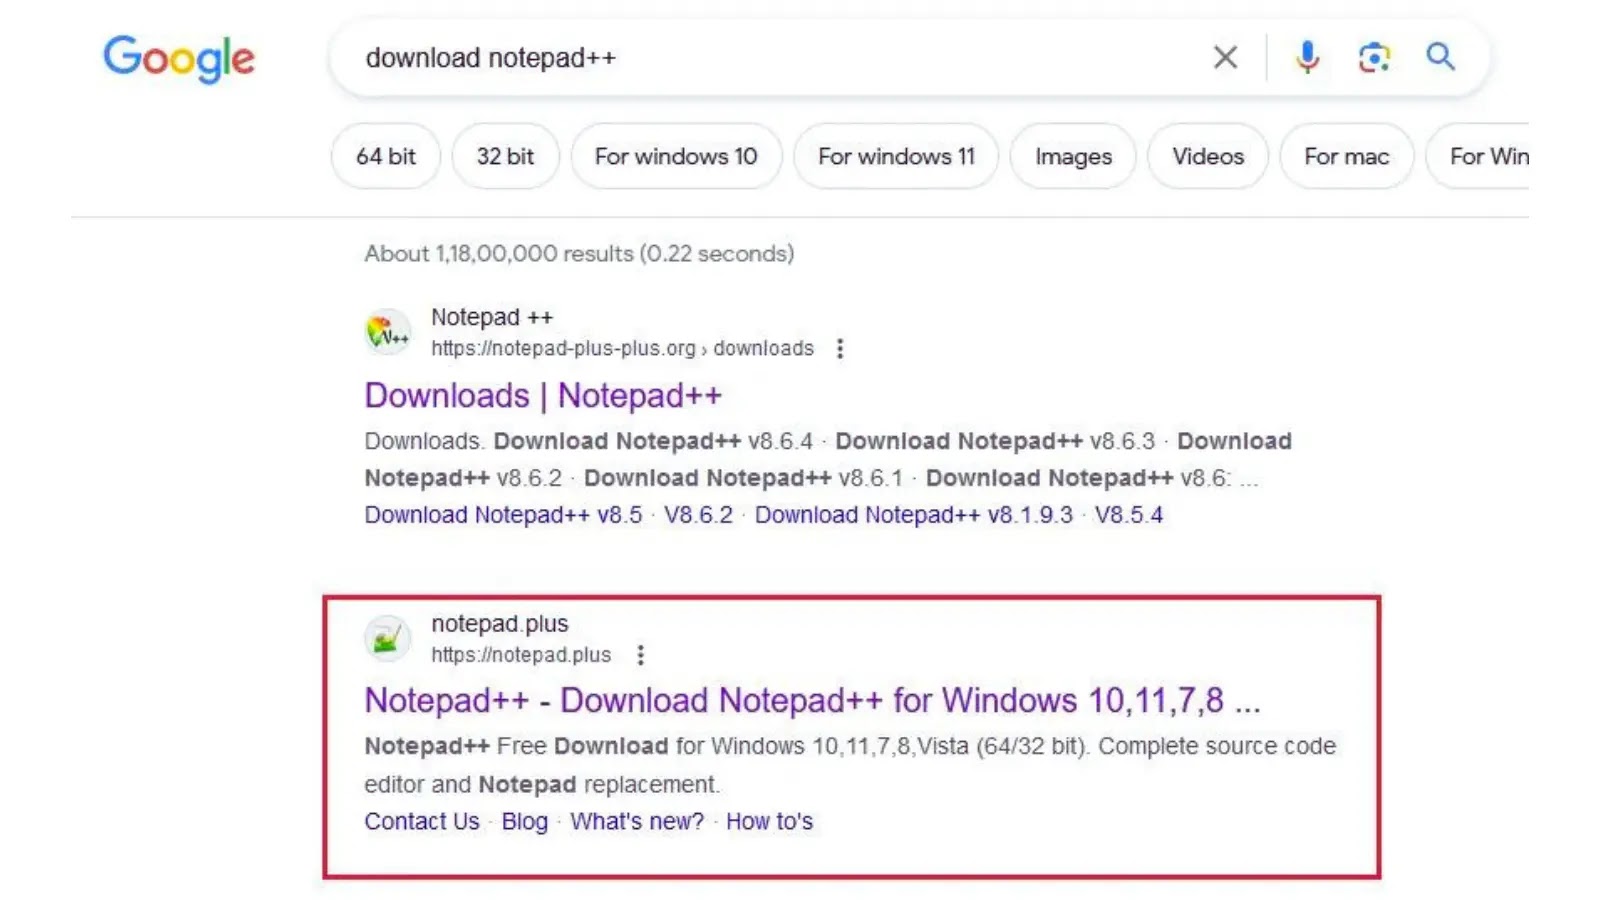Open the V8.6.2 sitelink
The height and width of the screenshot is (900, 1600).
click(698, 515)
